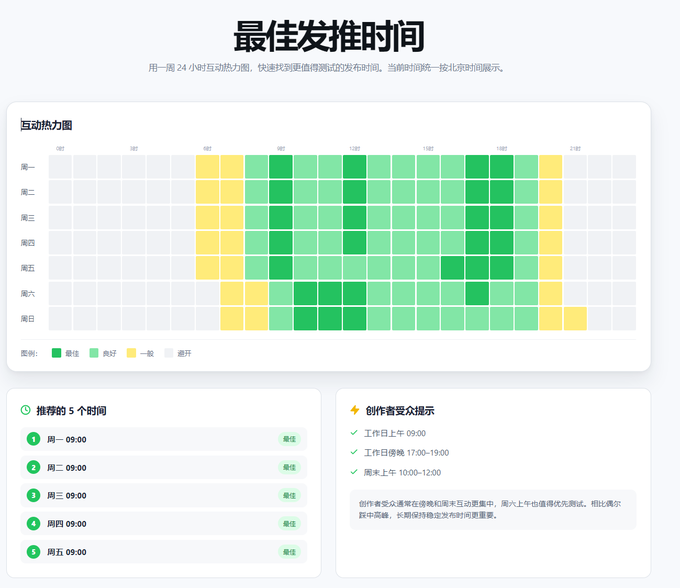Click the 互动热力图 section heading
Image resolution: width=680 pixels, height=588 pixels.
point(46,125)
